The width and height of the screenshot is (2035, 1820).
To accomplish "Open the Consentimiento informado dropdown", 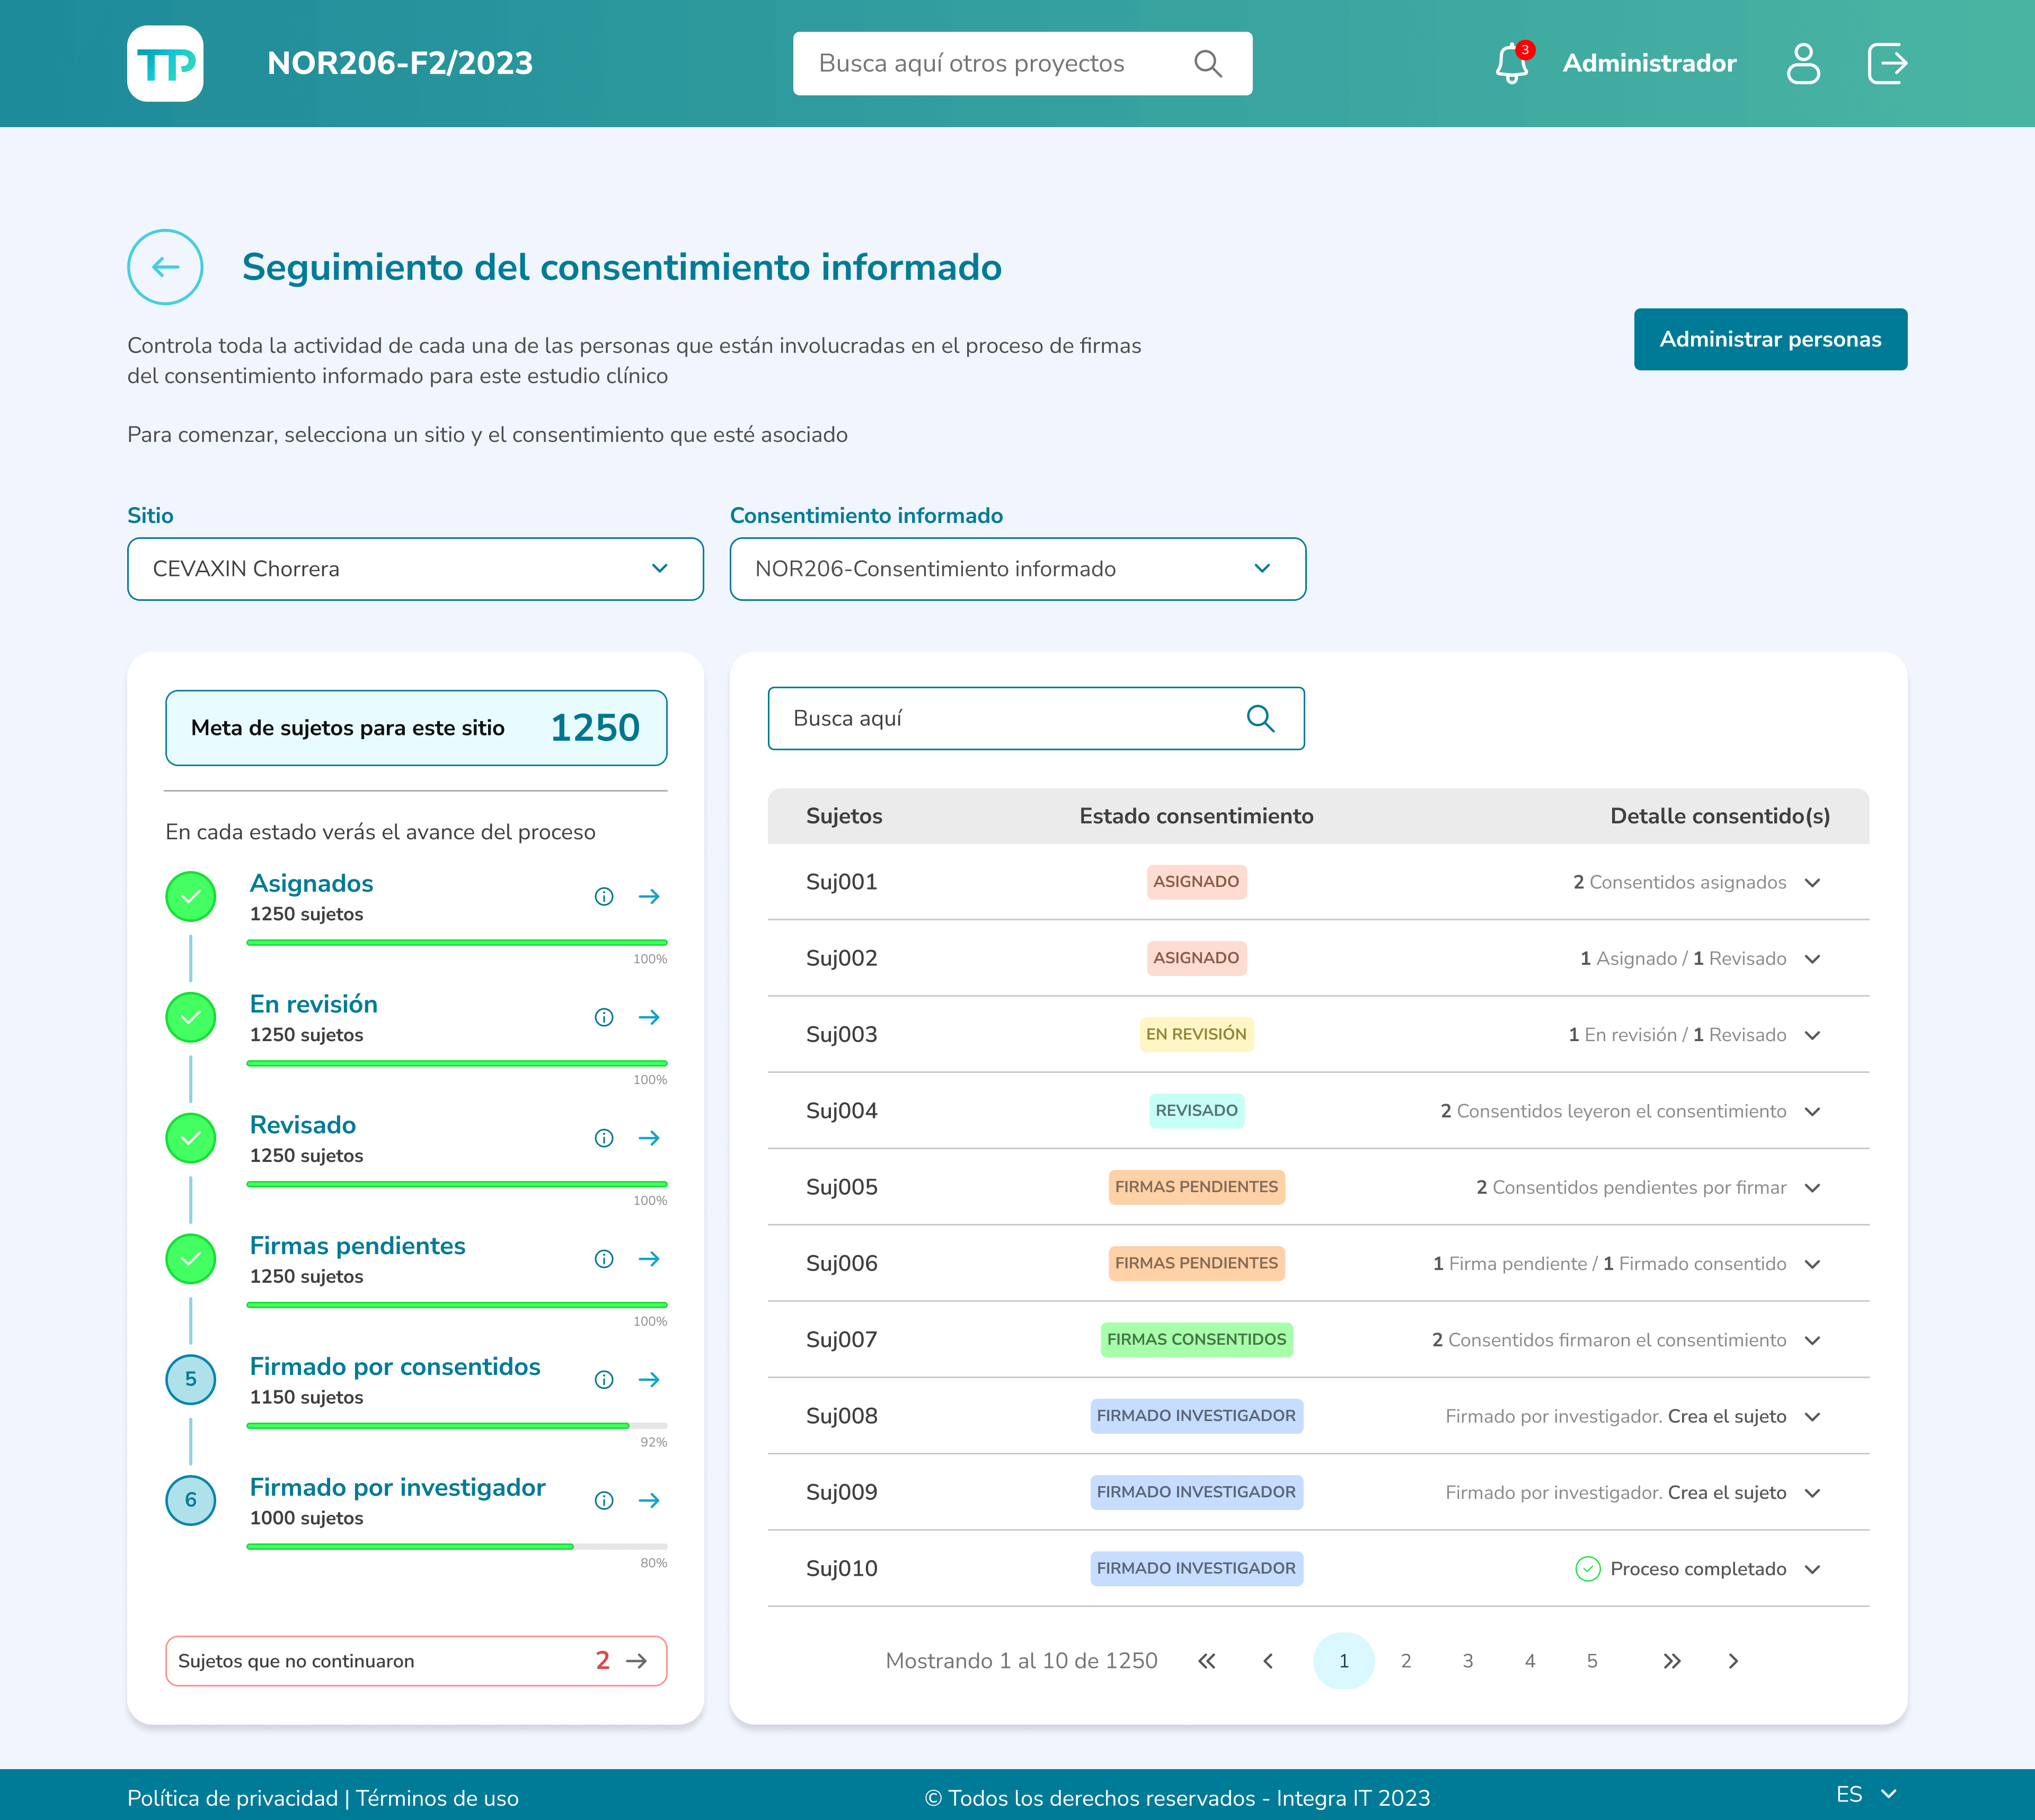I will 1017,569.
